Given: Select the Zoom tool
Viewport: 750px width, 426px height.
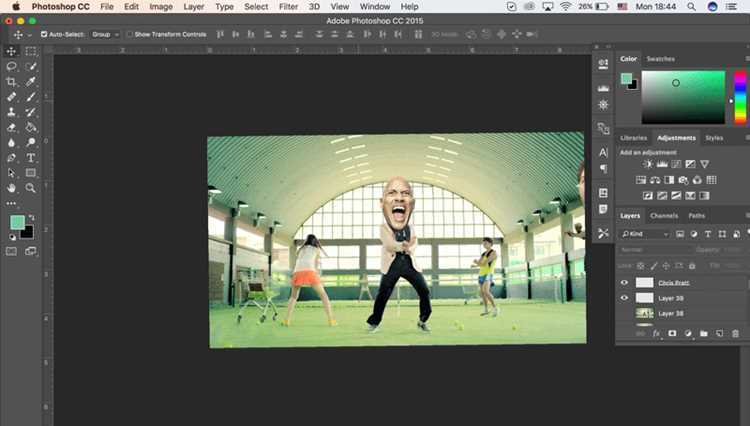Looking at the screenshot, I should [x=31, y=188].
